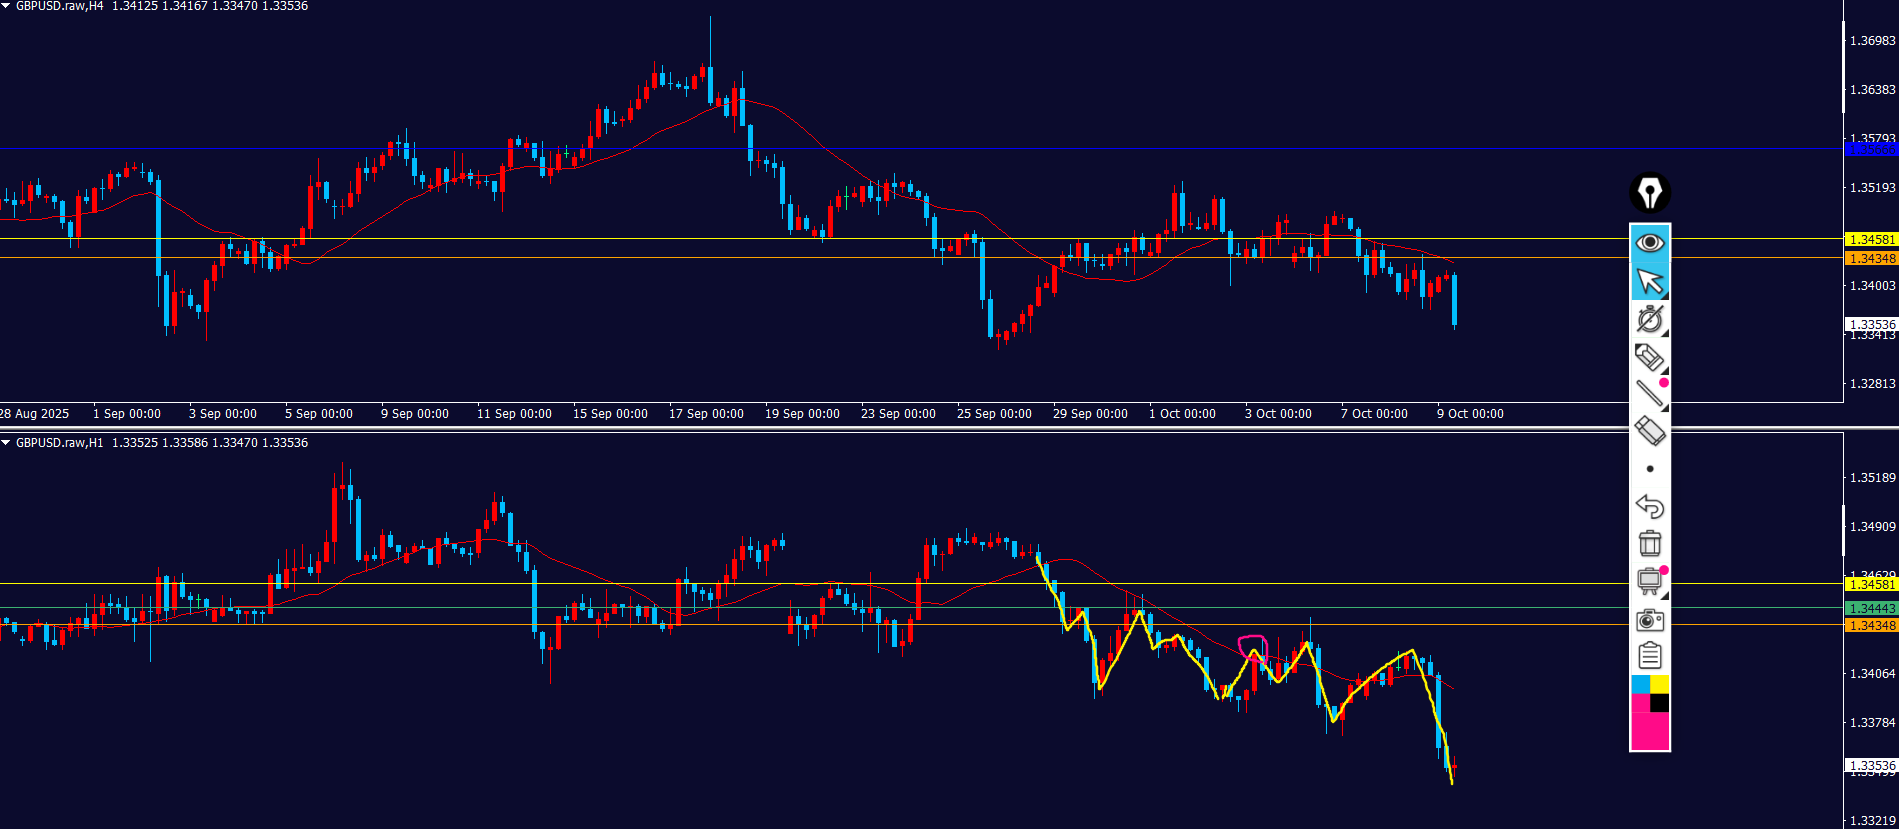Click the blue price level label on H4 chart

click(1871, 150)
